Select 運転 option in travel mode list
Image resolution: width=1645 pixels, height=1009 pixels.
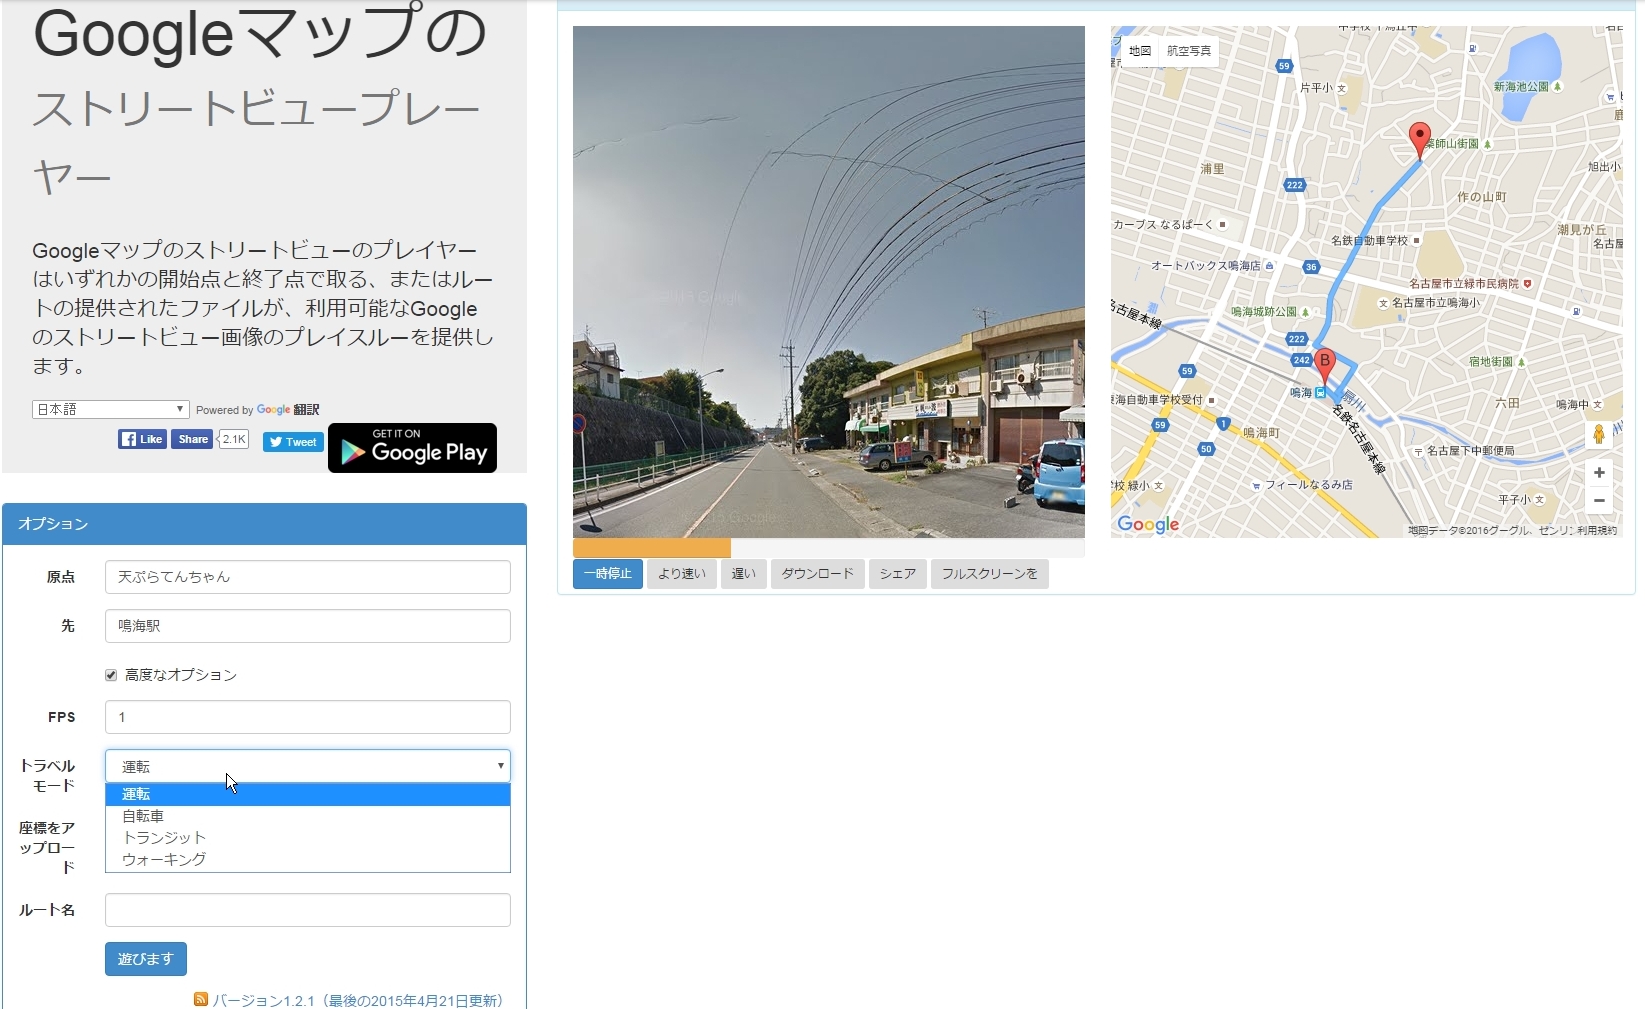[308, 794]
